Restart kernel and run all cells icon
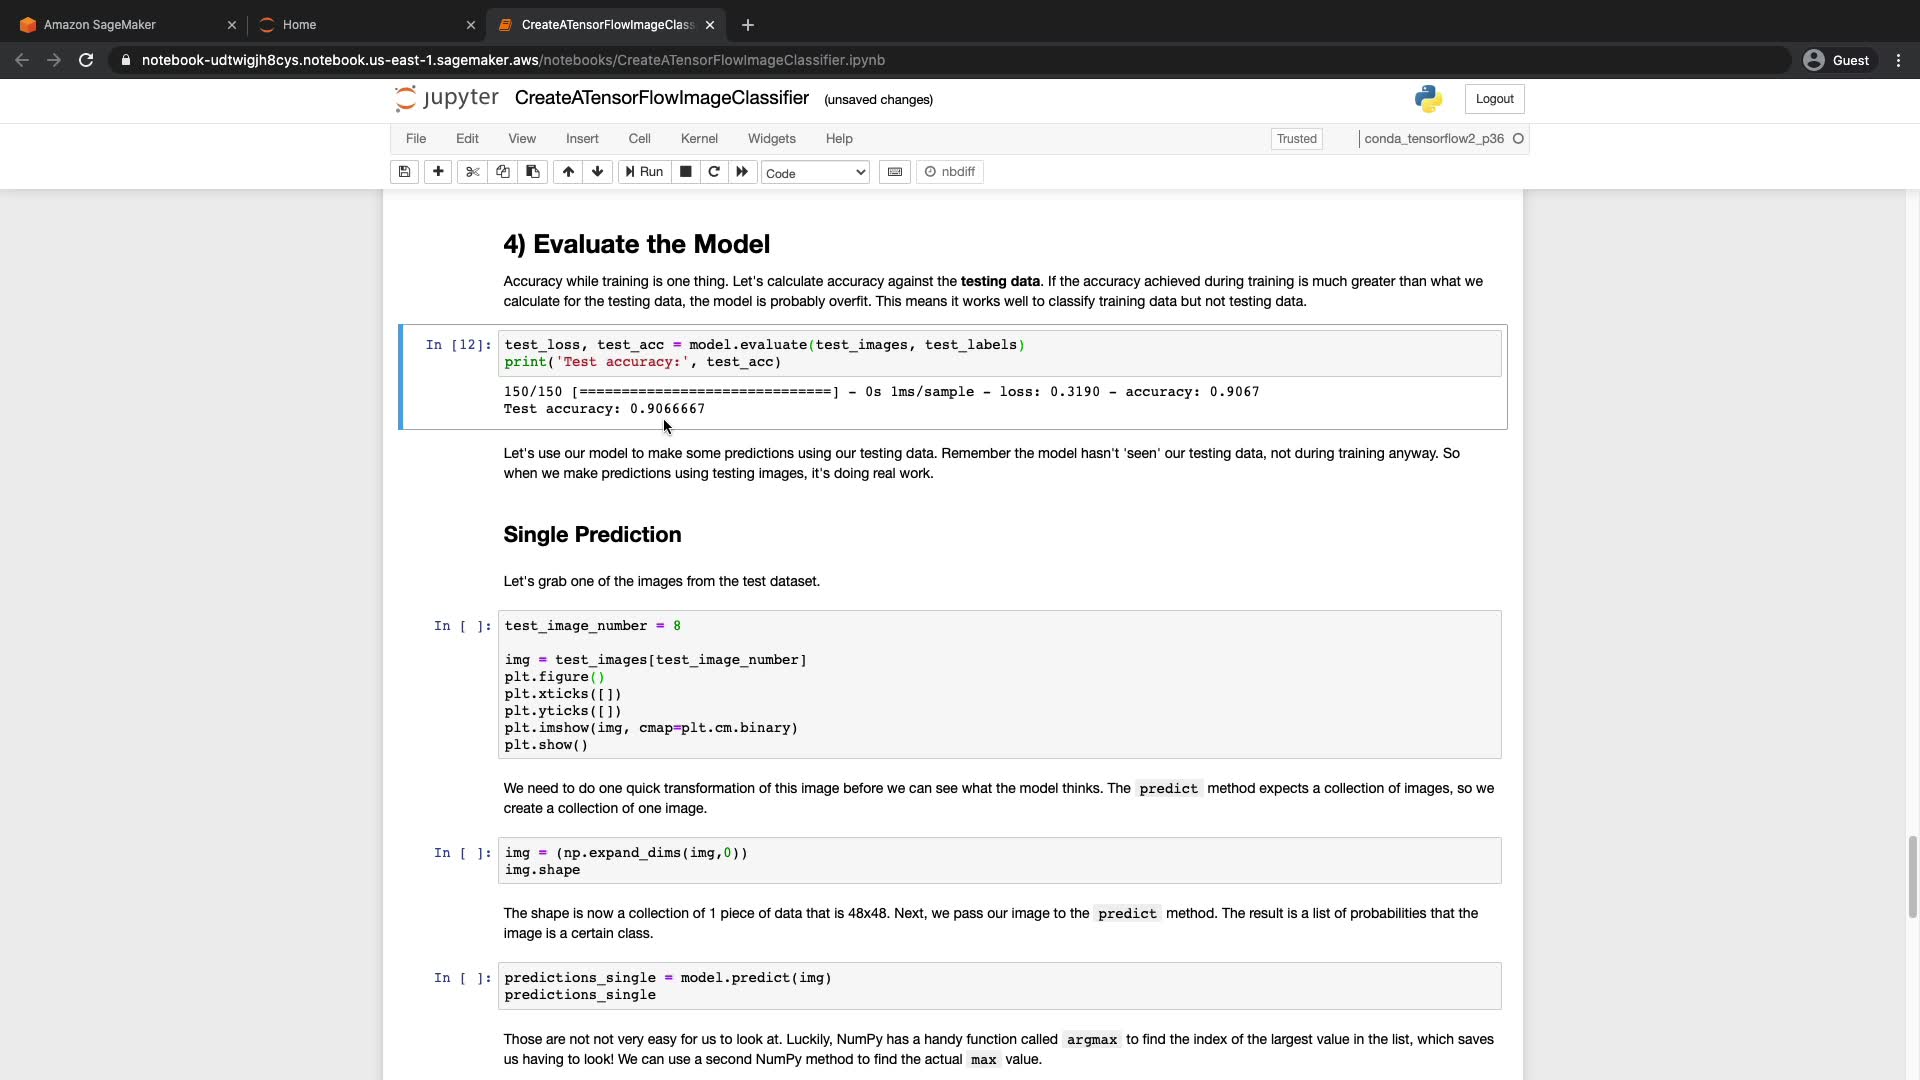The height and width of the screenshot is (1080, 1920). (742, 172)
